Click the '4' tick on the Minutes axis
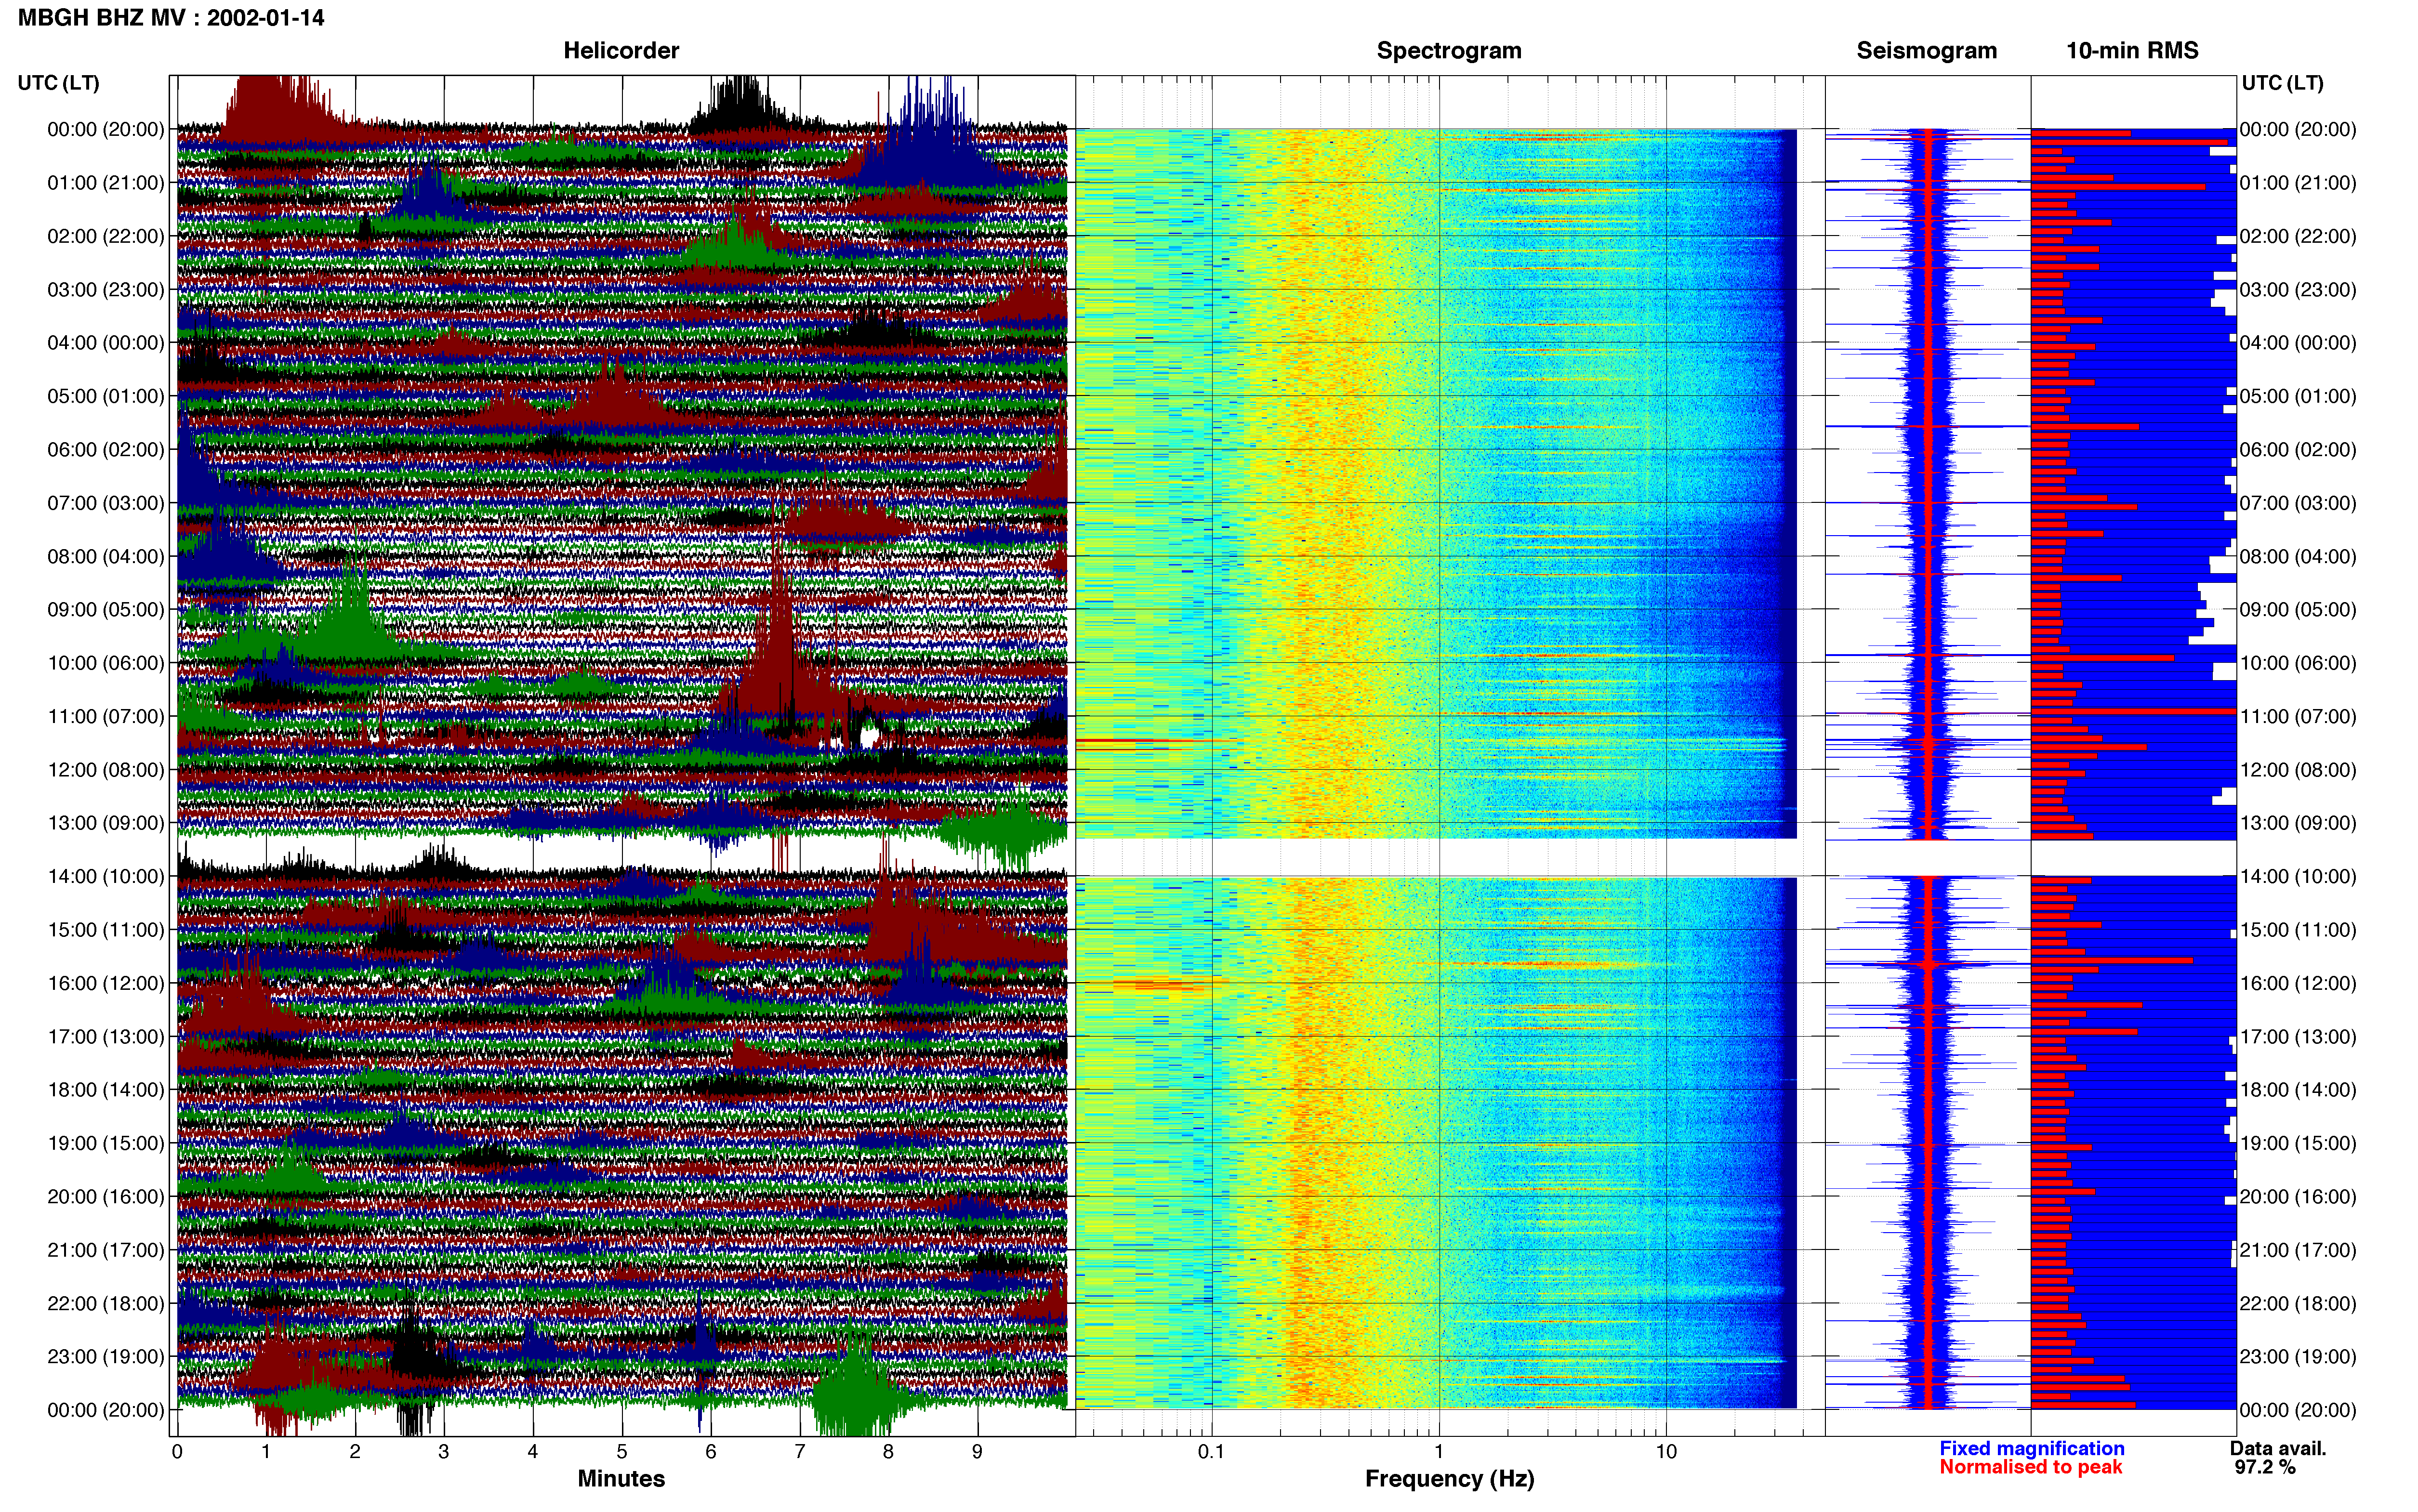Viewport: 2418px width, 1512px height. [x=533, y=1452]
